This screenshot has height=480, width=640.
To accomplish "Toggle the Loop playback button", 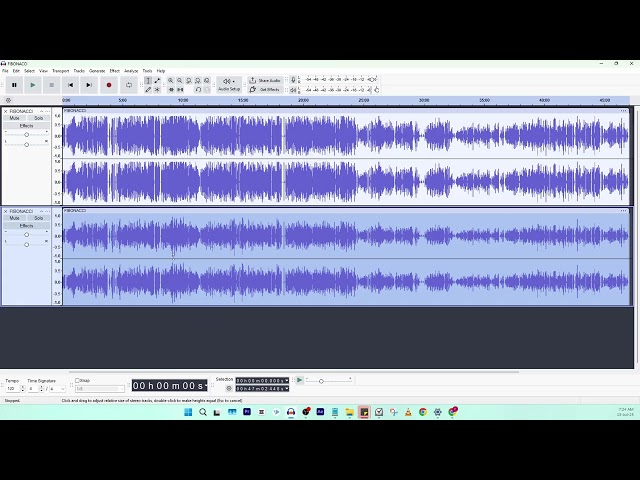I will click(x=129, y=85).
